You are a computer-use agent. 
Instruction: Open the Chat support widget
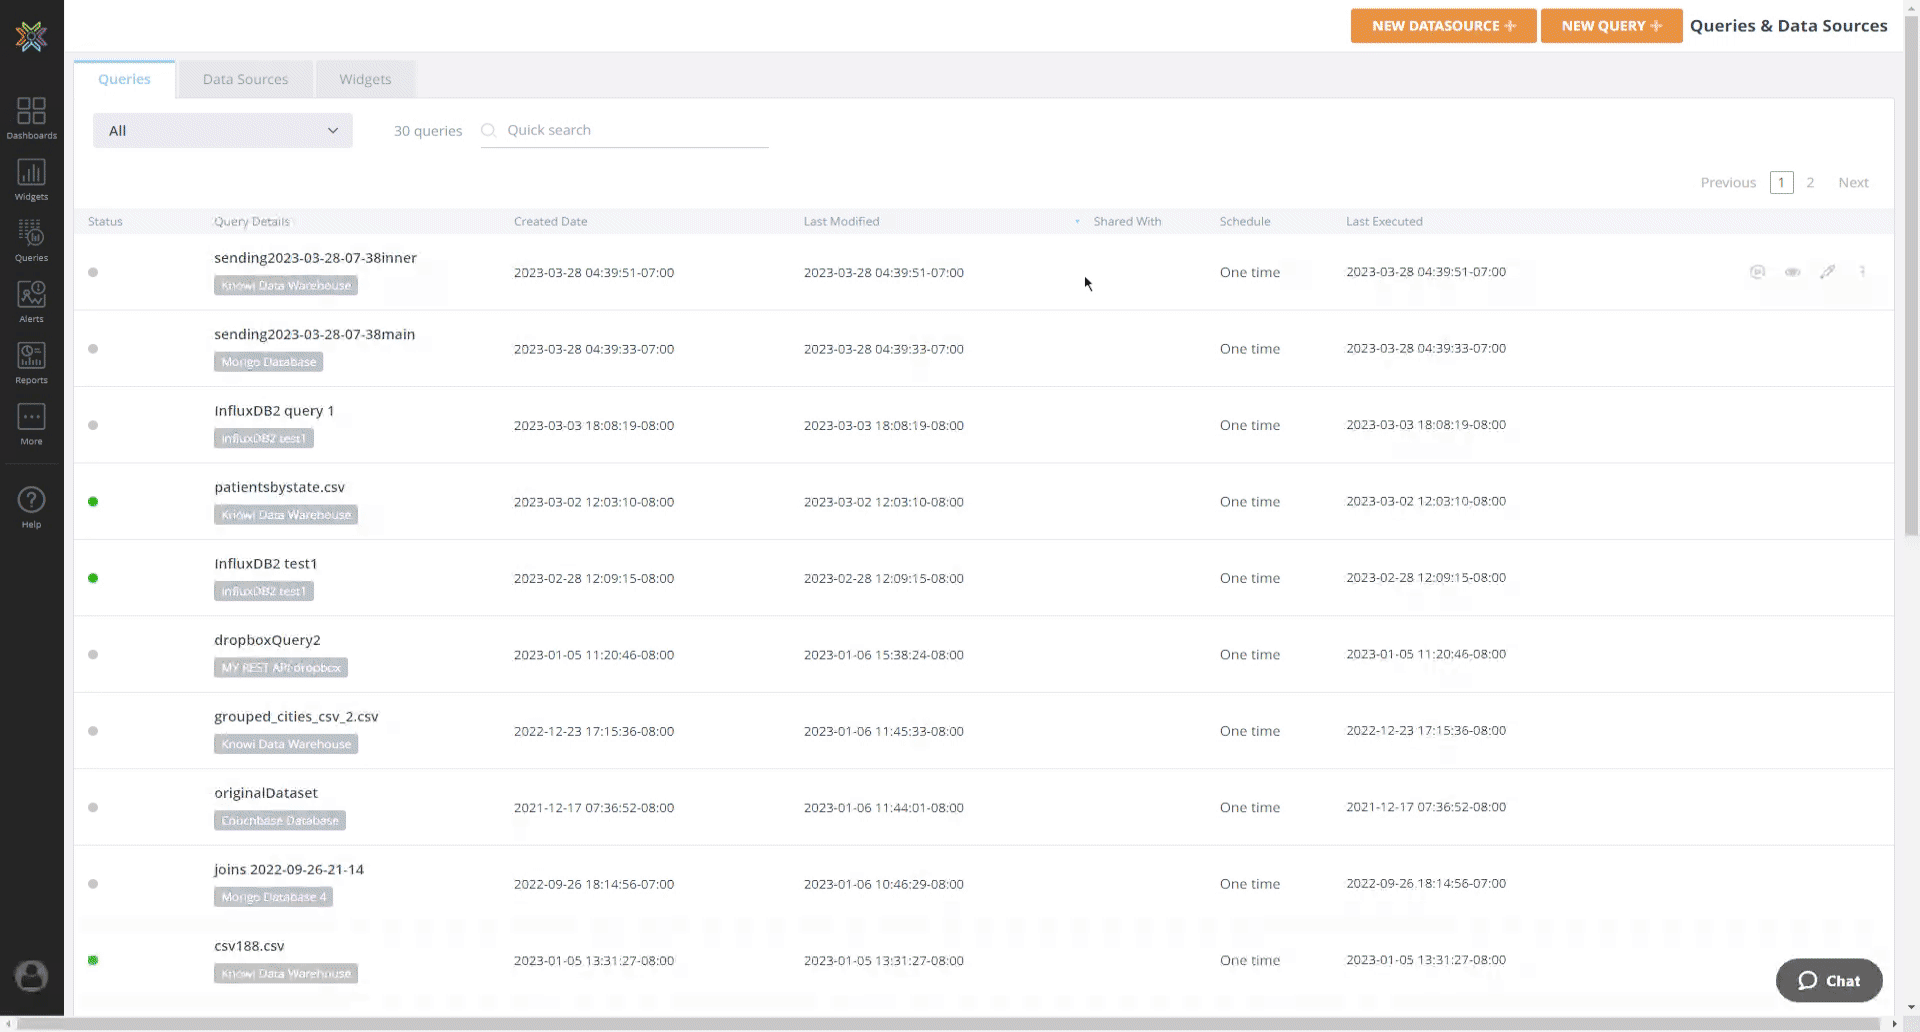[x=1829, y=981]
